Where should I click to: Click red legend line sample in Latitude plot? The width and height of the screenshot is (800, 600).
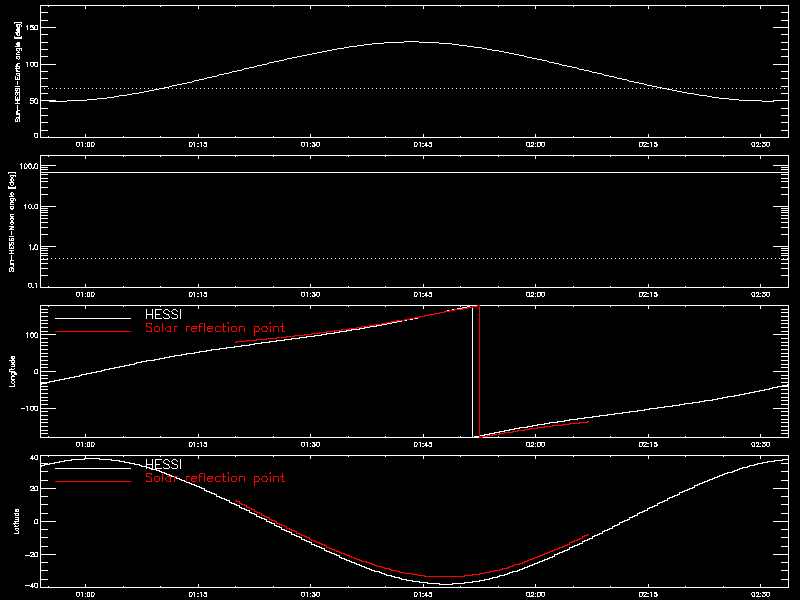tap(93, 482)
